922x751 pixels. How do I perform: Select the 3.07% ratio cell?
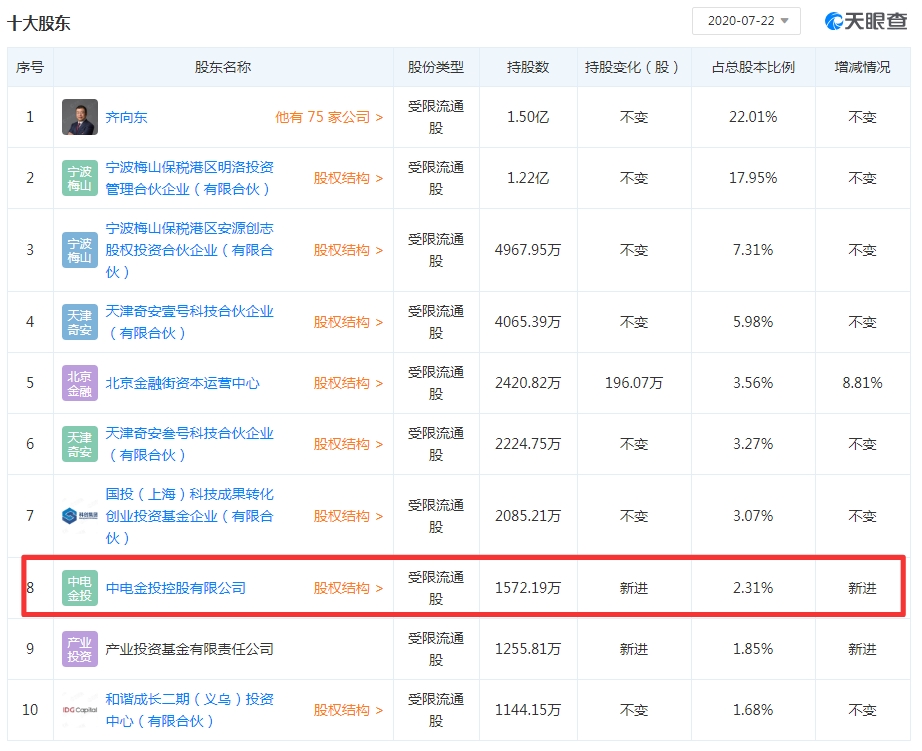tap(753, 516)
